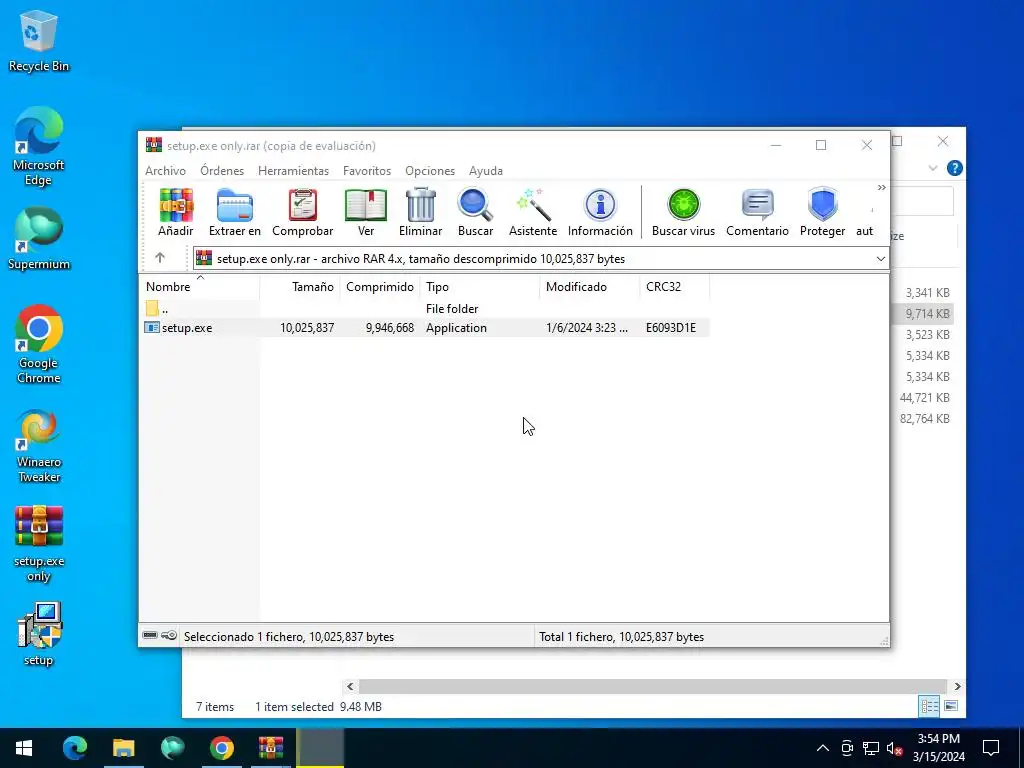Click the Añadir toolbar icon
Image resolution: width=1024 pixels, height=768 pixels.
pyautogui.click(x=176, y=212)
